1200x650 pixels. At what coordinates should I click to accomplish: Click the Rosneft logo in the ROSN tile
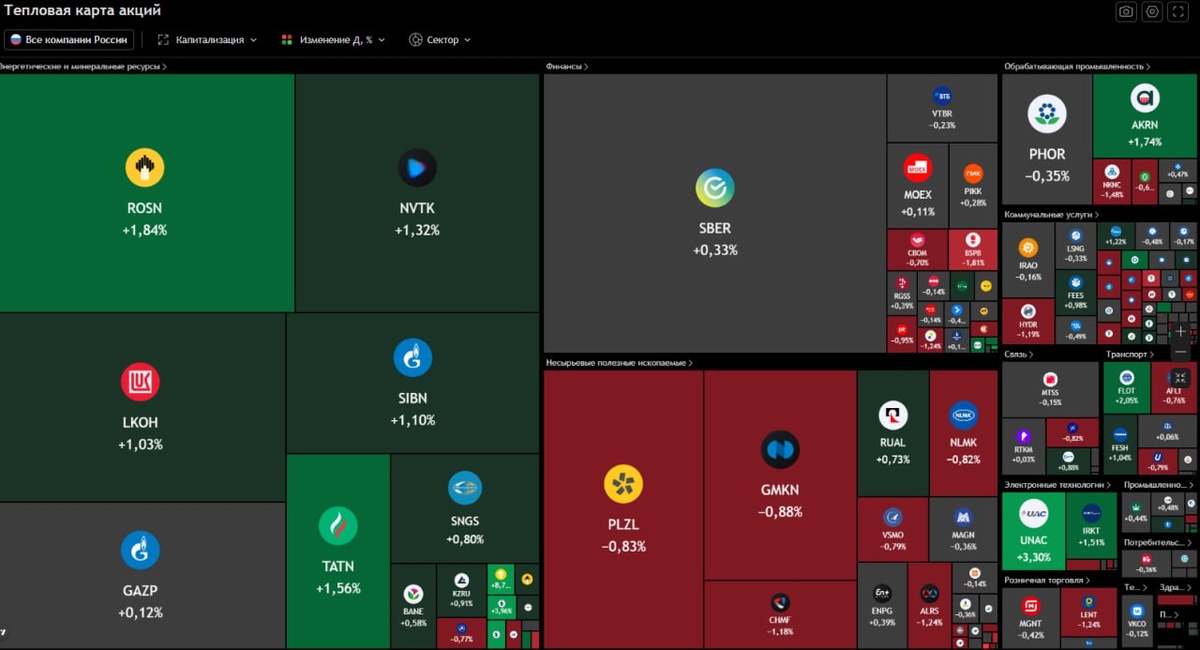pos(145,167)
